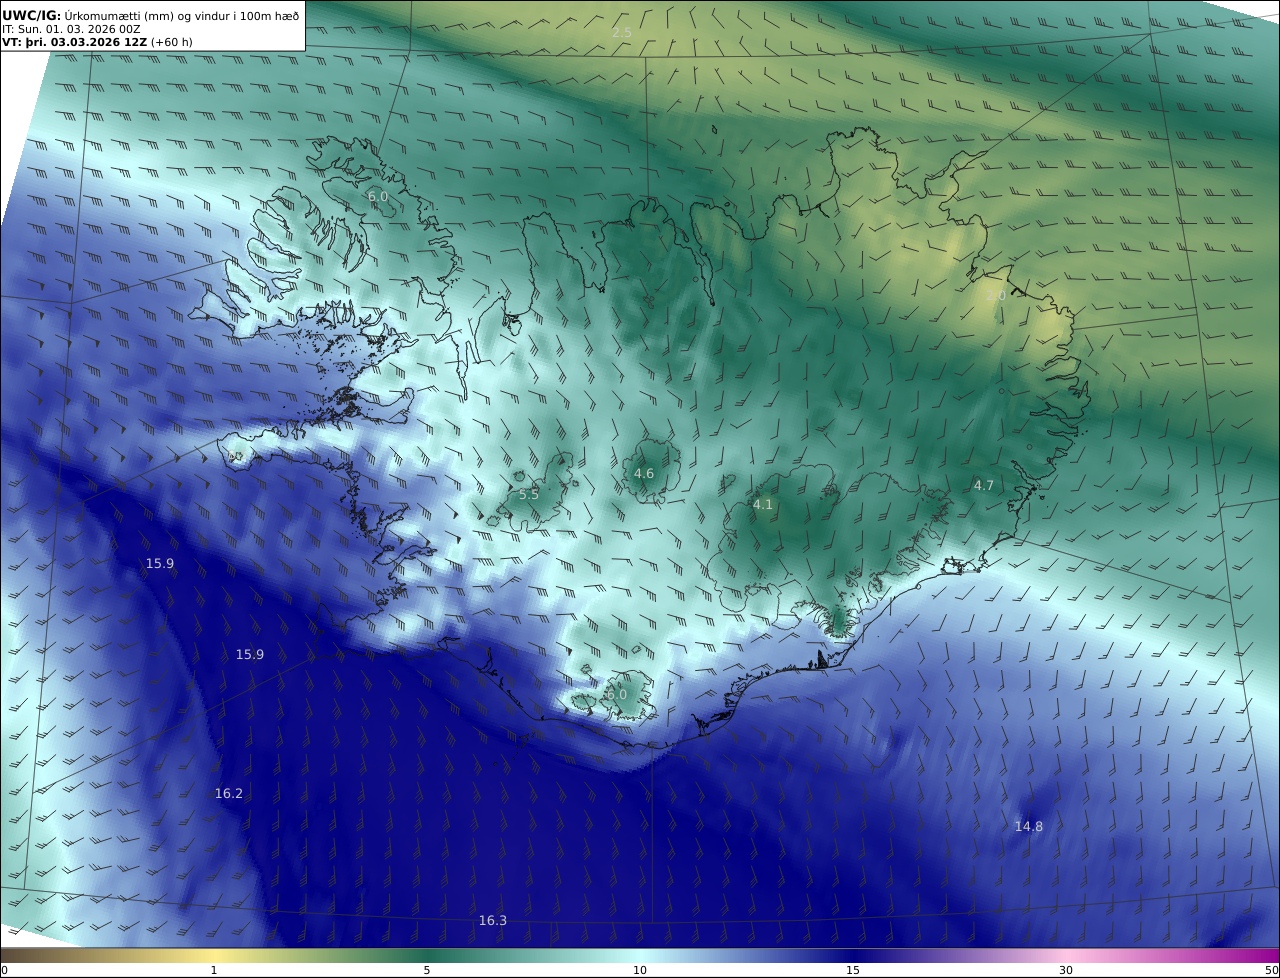Screen dimensions: 1280x978
Task: Click the 16.3 value label
Action: [493, 920]
